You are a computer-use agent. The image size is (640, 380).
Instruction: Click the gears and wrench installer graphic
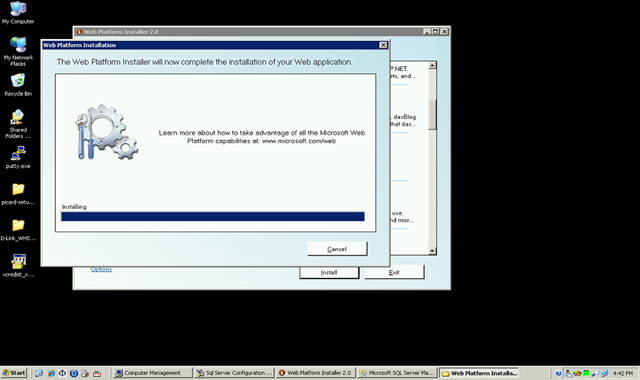tap(107, 132)
